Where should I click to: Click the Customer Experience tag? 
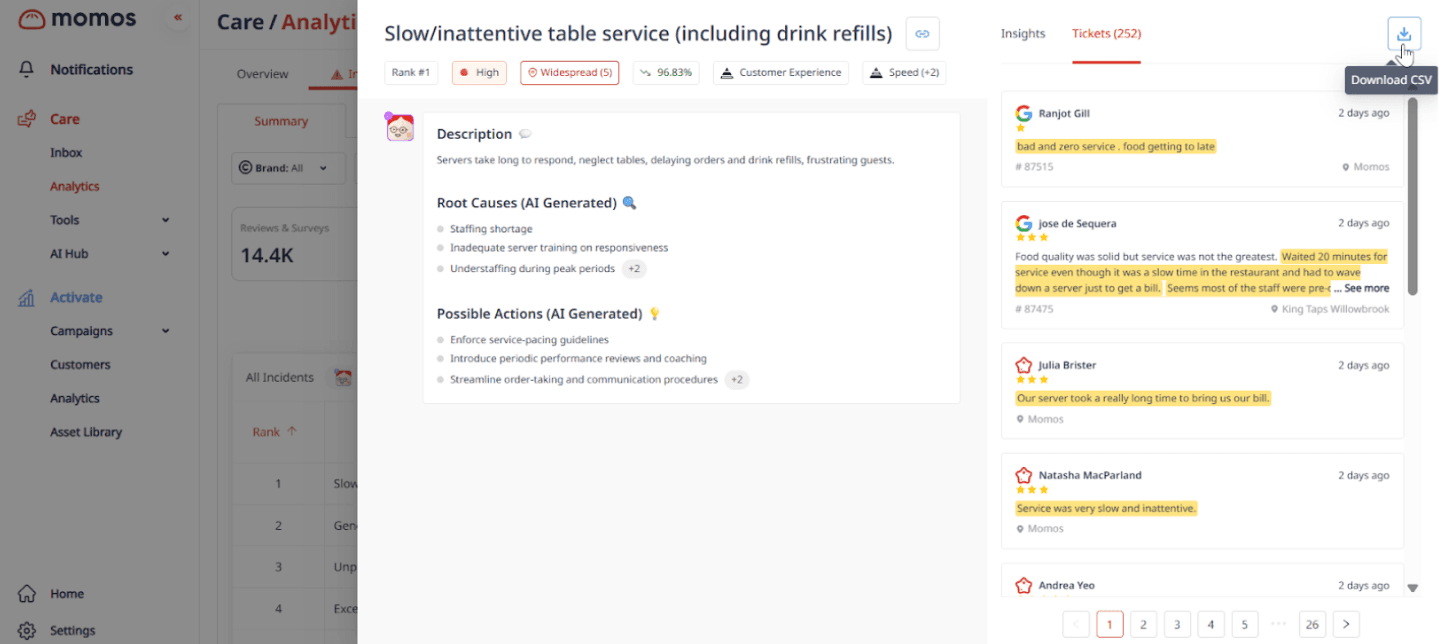pyautogui.click(x=780, y=73)
